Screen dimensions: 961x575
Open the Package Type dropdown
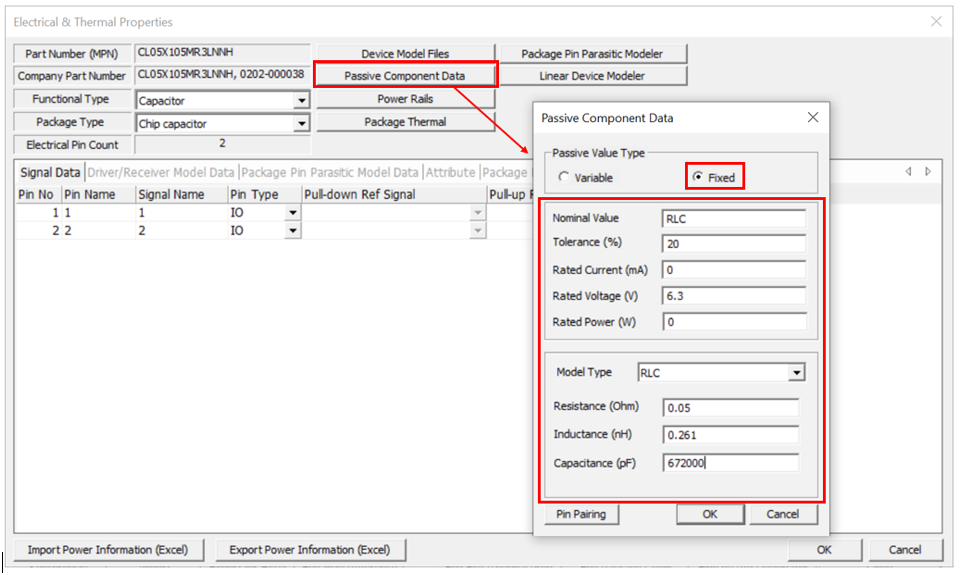(x=301, y=124)
